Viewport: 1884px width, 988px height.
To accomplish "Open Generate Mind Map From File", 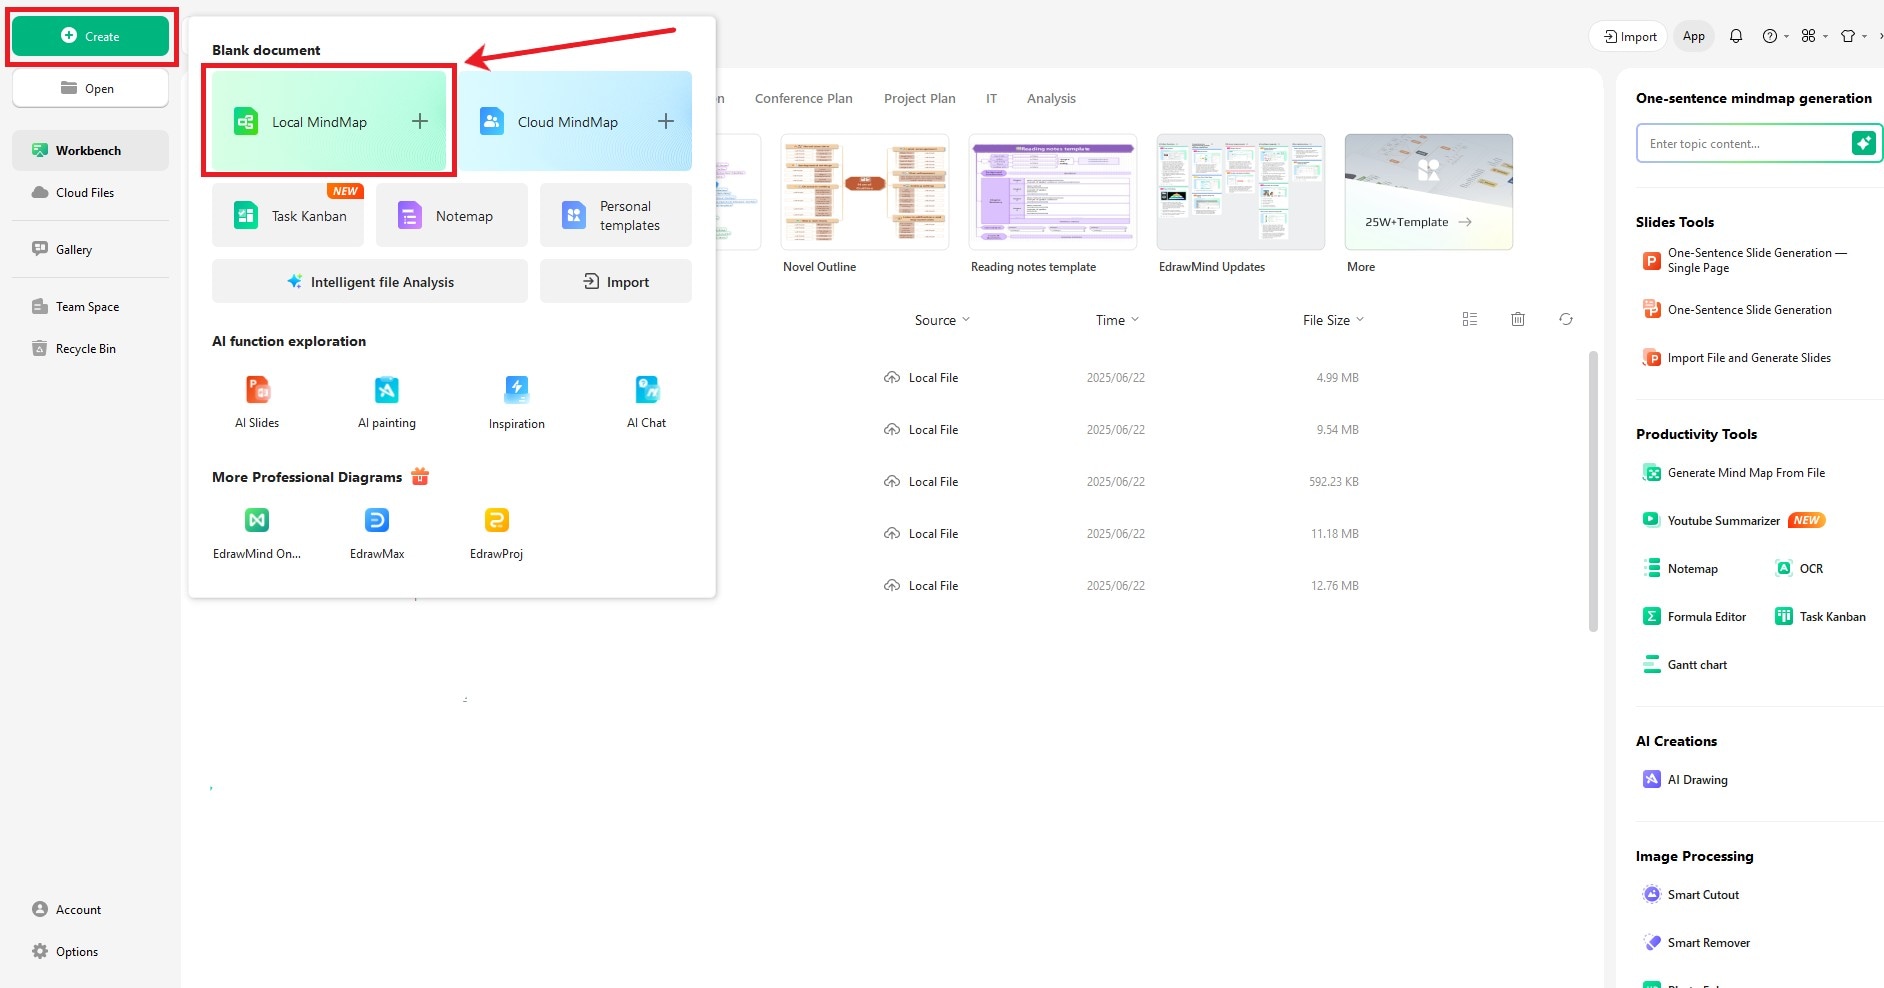I will pyautogui.click(x=1734, y=473).
